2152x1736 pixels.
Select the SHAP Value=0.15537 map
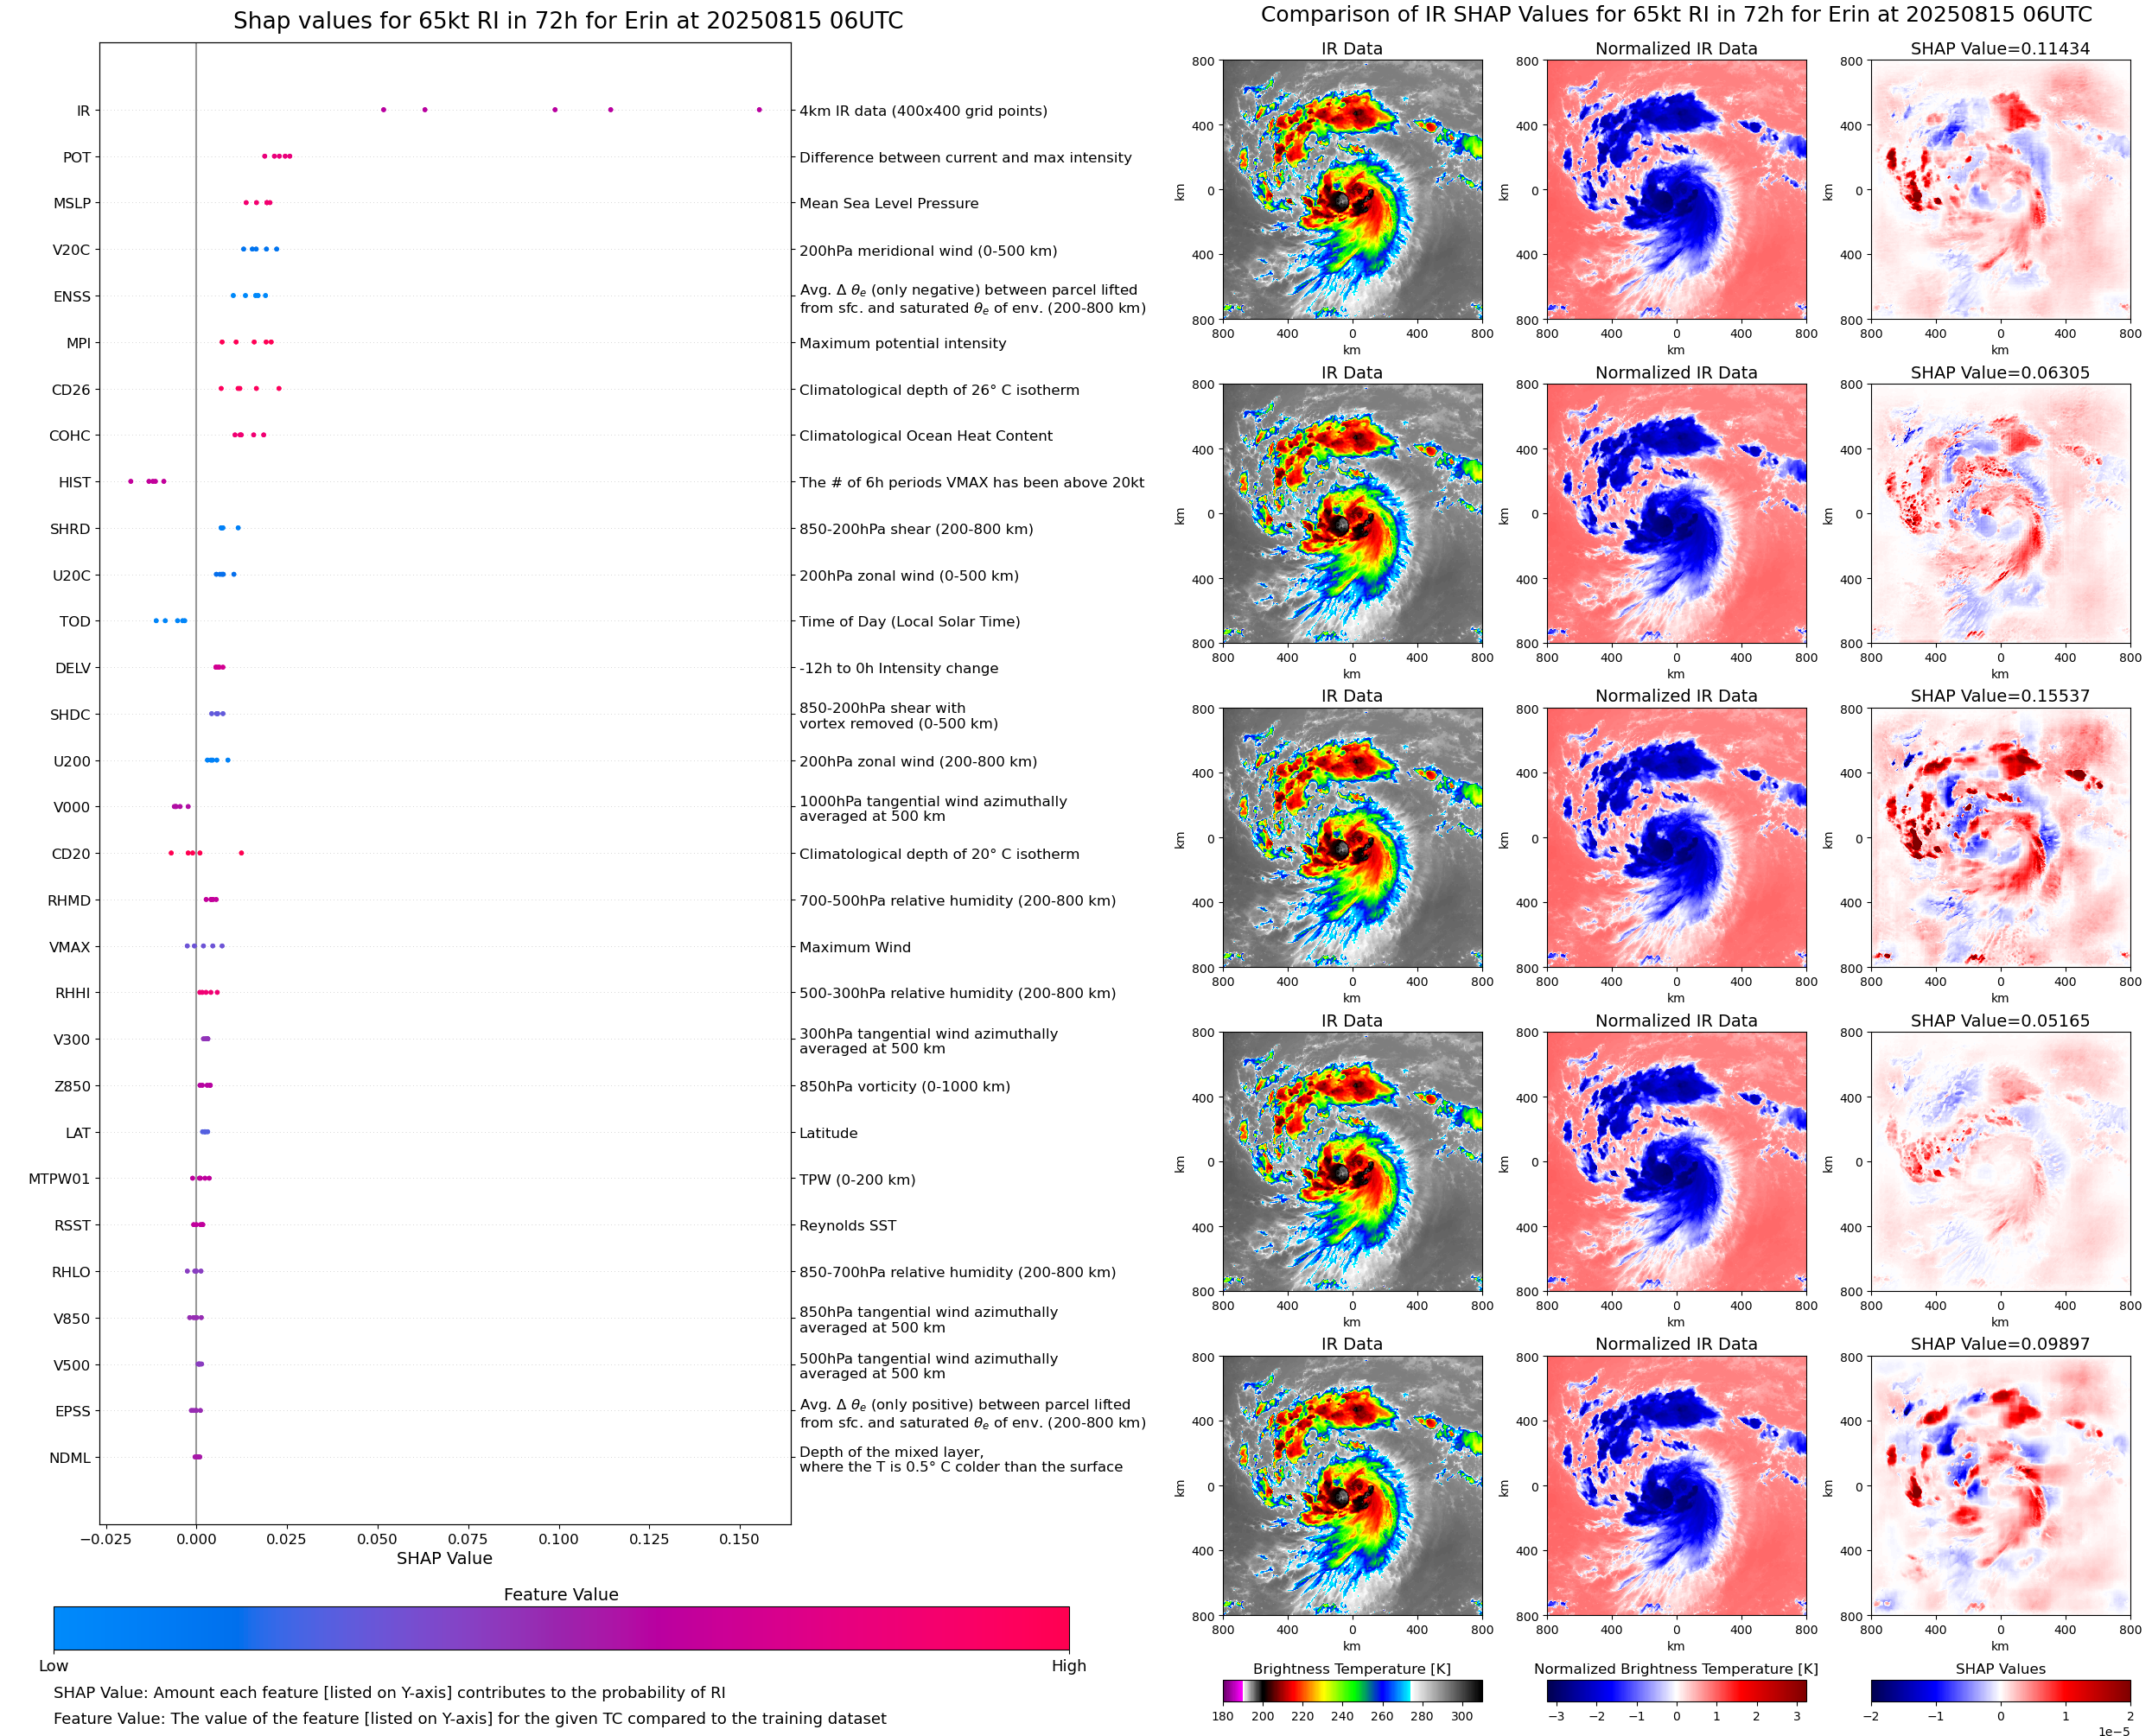point(2000,838)
